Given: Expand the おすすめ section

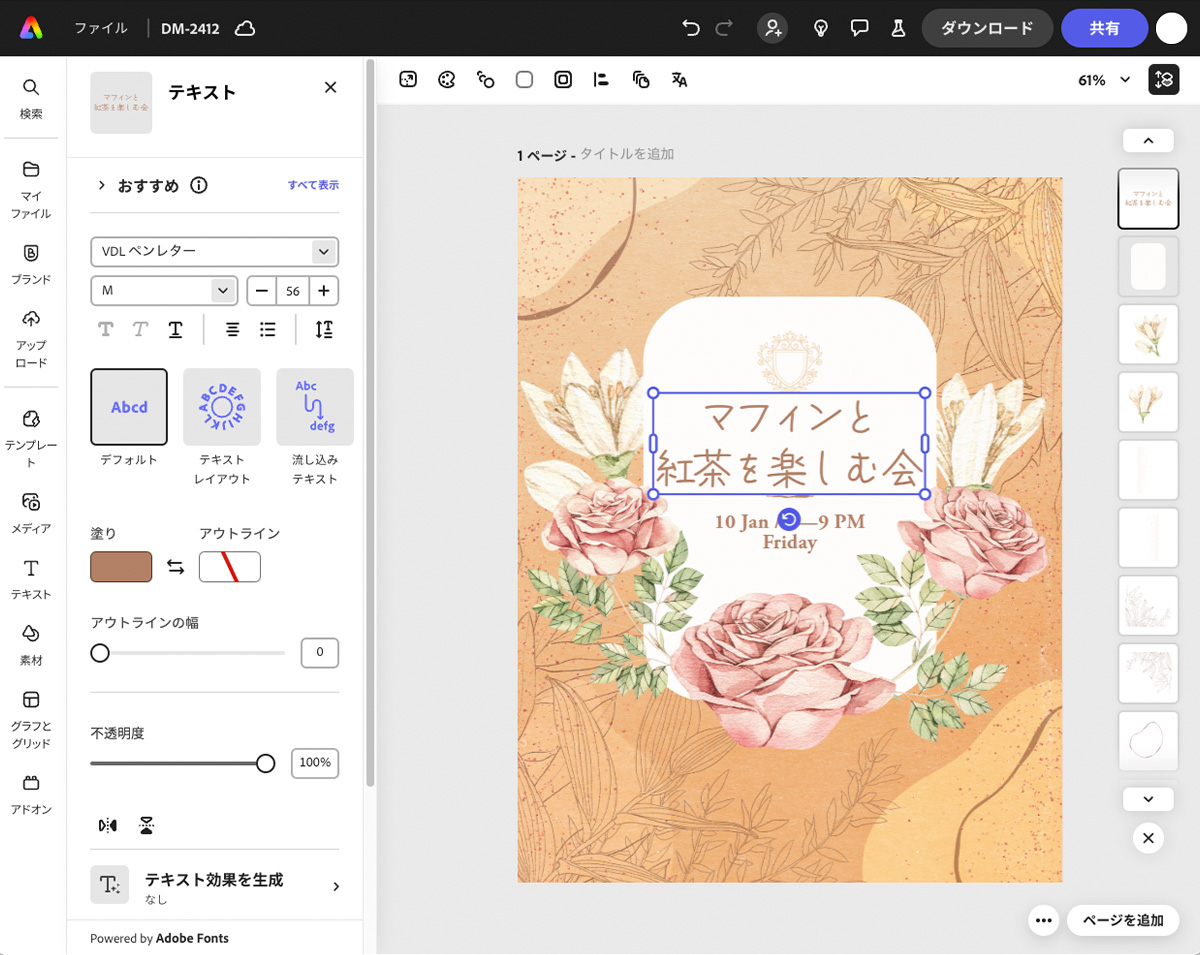Looking at the screenshot, I should (102, 185).
